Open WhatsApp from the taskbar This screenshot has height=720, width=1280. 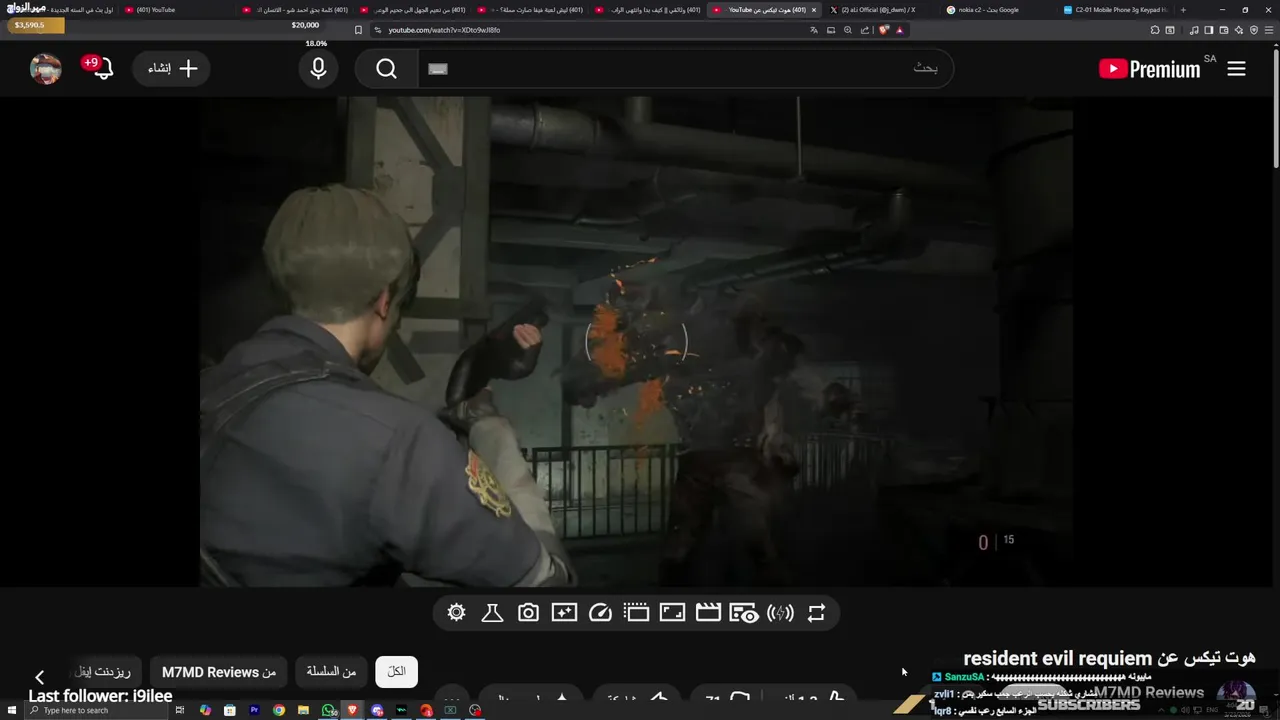[328, 710]
